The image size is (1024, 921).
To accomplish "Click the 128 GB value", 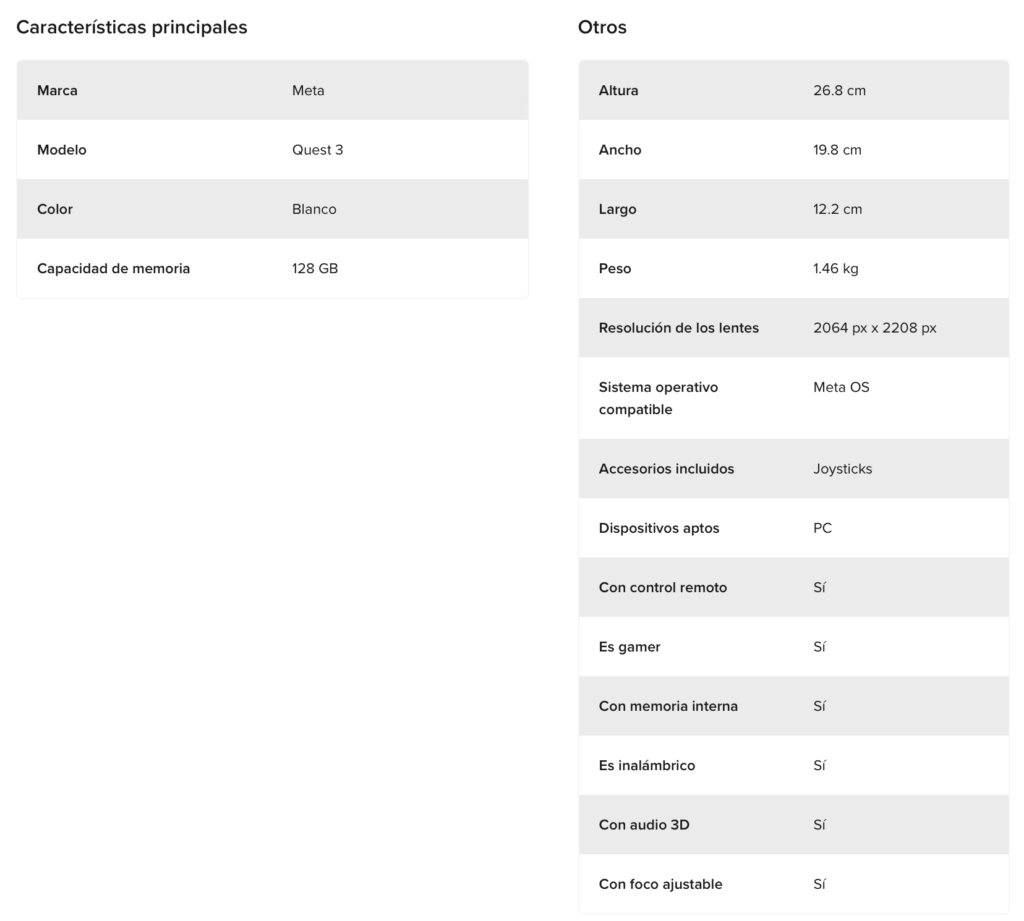I will click(x=315, y=269).
